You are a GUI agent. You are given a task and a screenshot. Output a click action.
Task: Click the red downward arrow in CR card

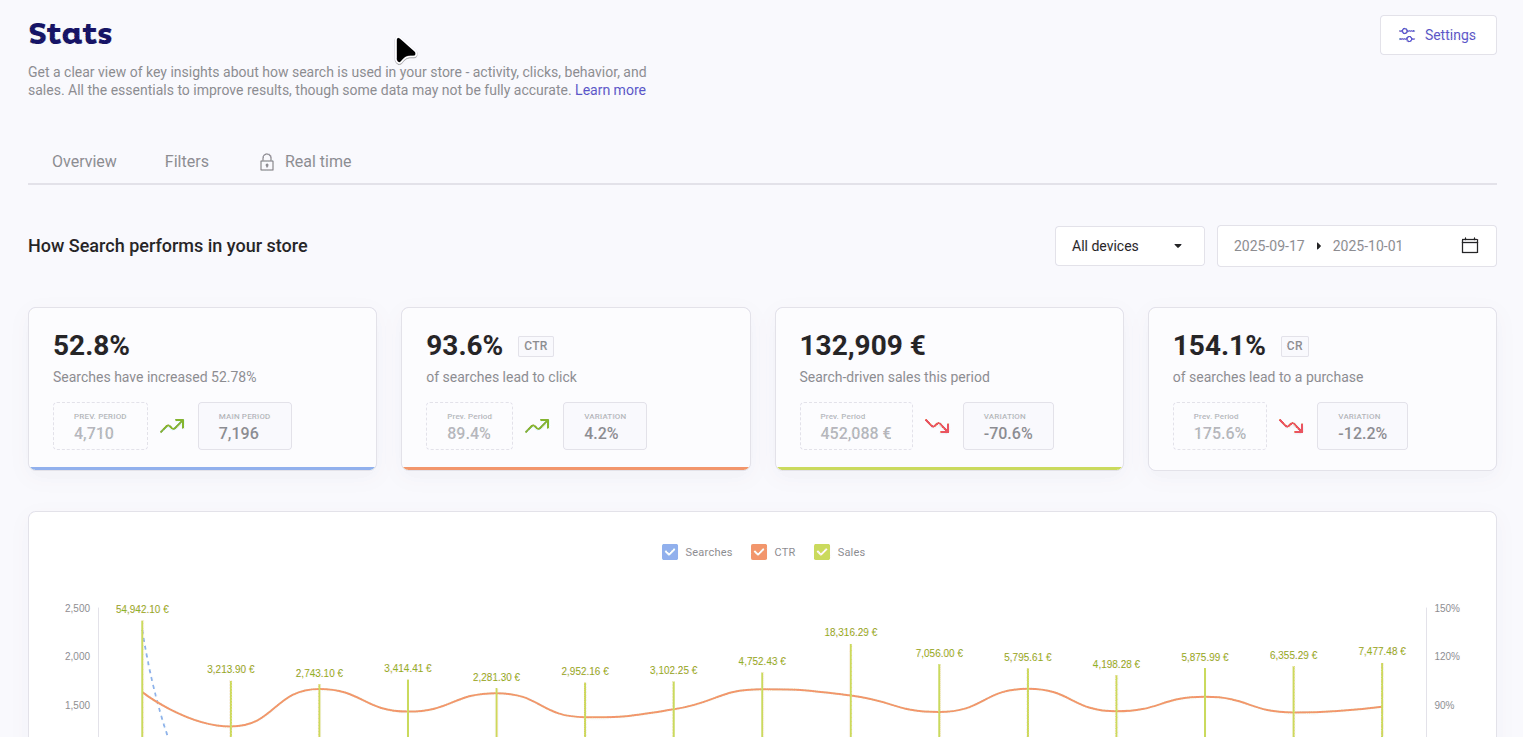coord(1291,426)
